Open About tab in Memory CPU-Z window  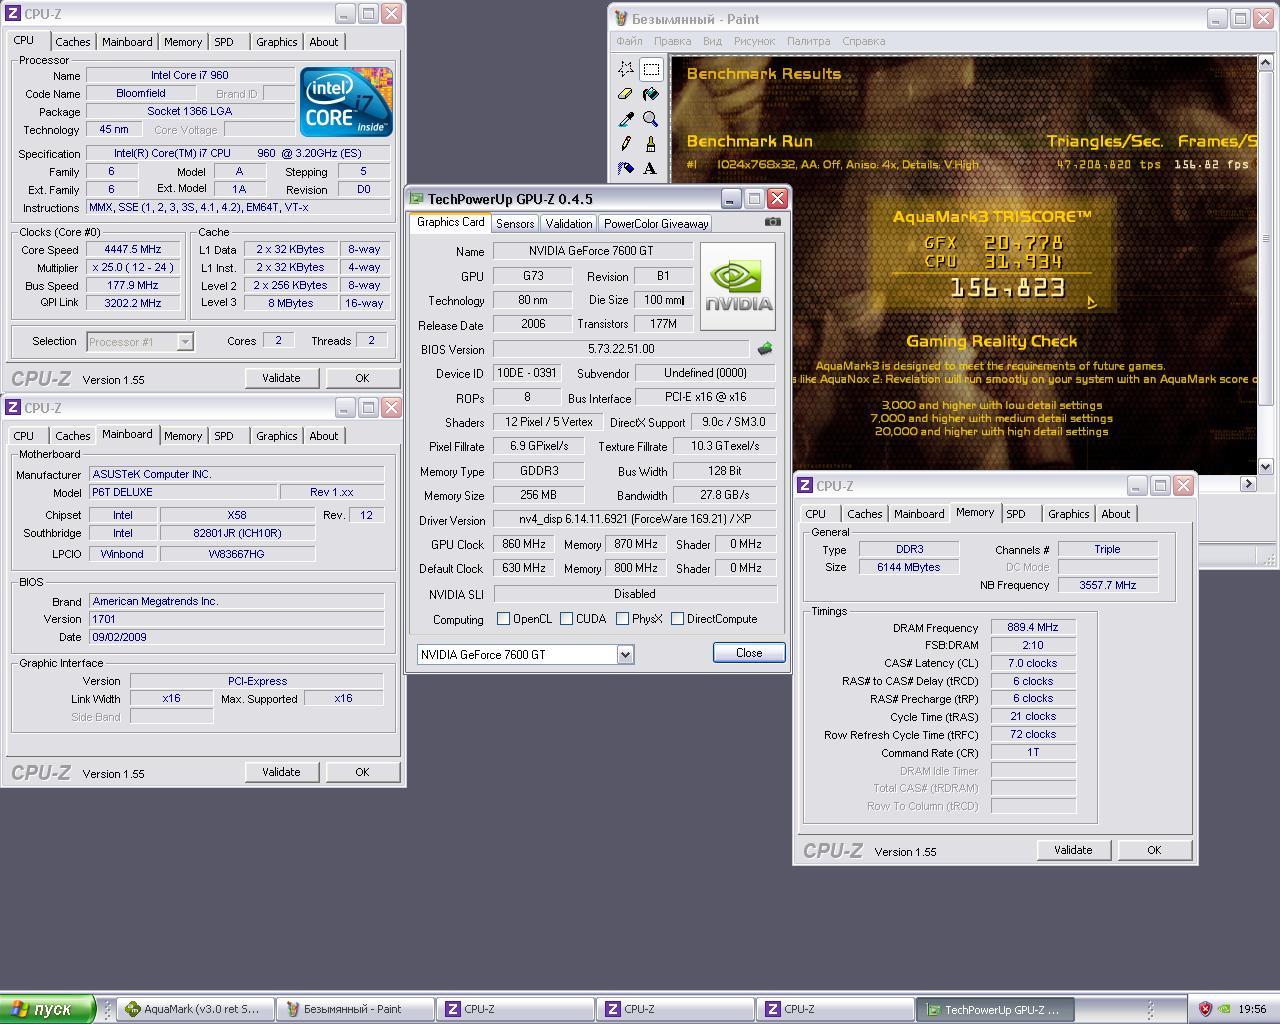pos(1116,514)
